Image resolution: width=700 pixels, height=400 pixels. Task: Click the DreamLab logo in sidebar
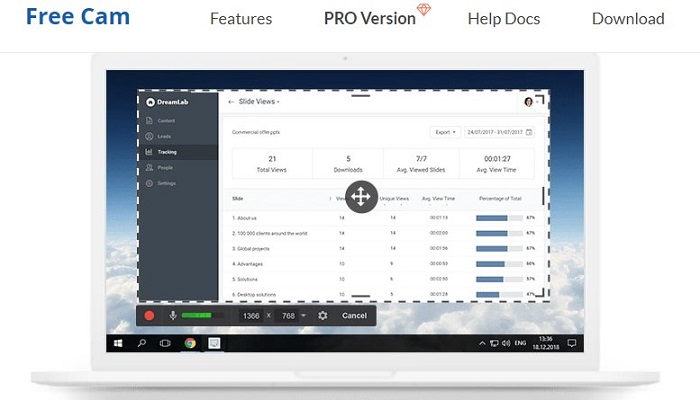click(x=167, y=102)
